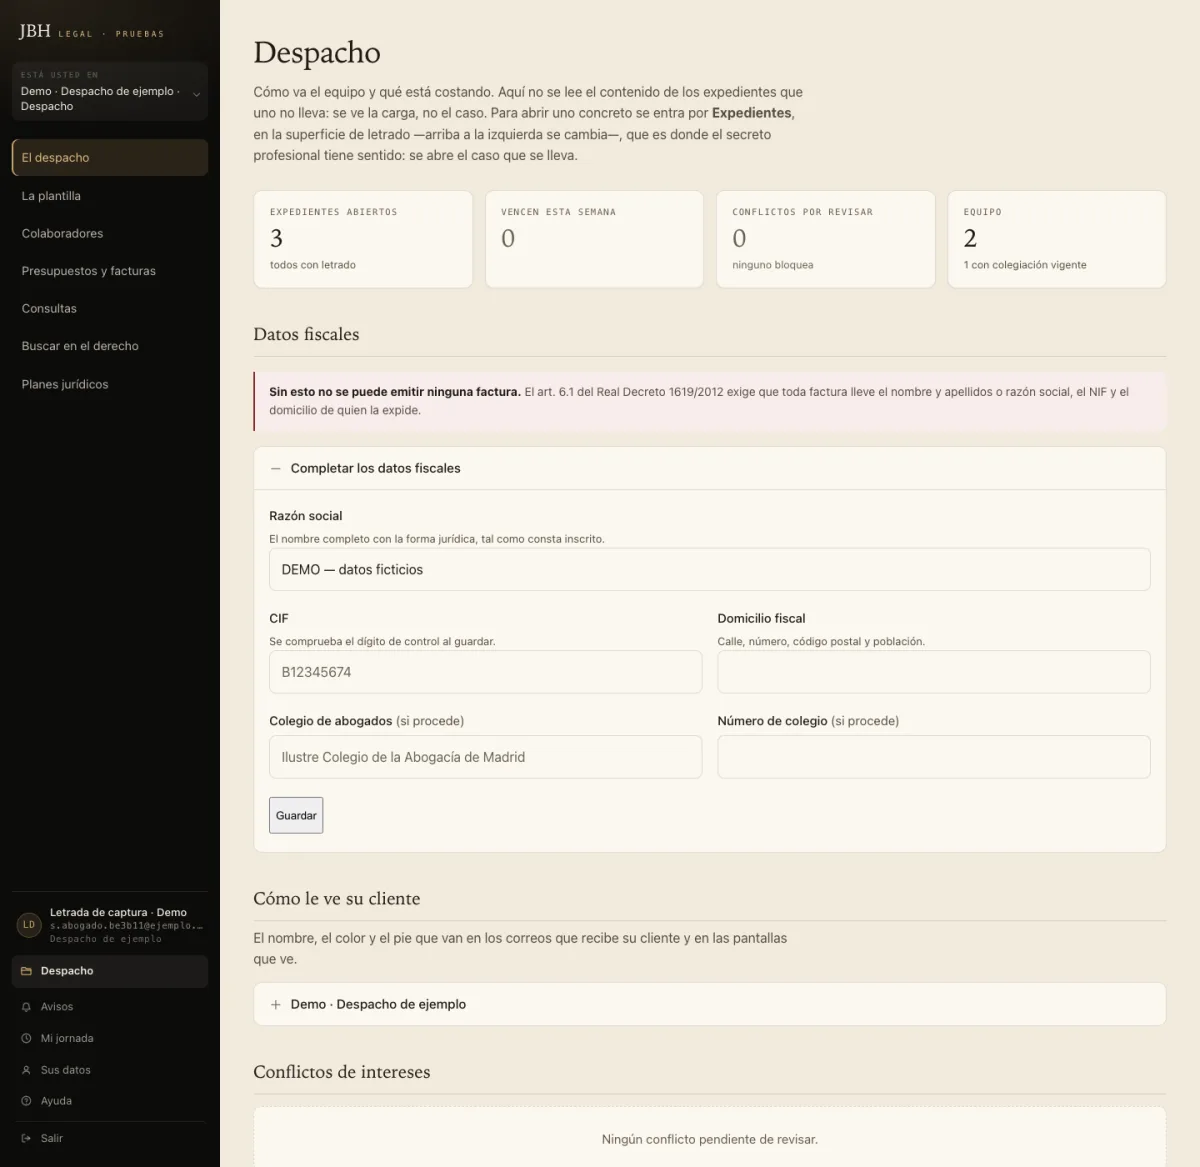Click into the Razón social field
The width and height of the screenshot is (1200, 1167).
[x=710, y=569]
